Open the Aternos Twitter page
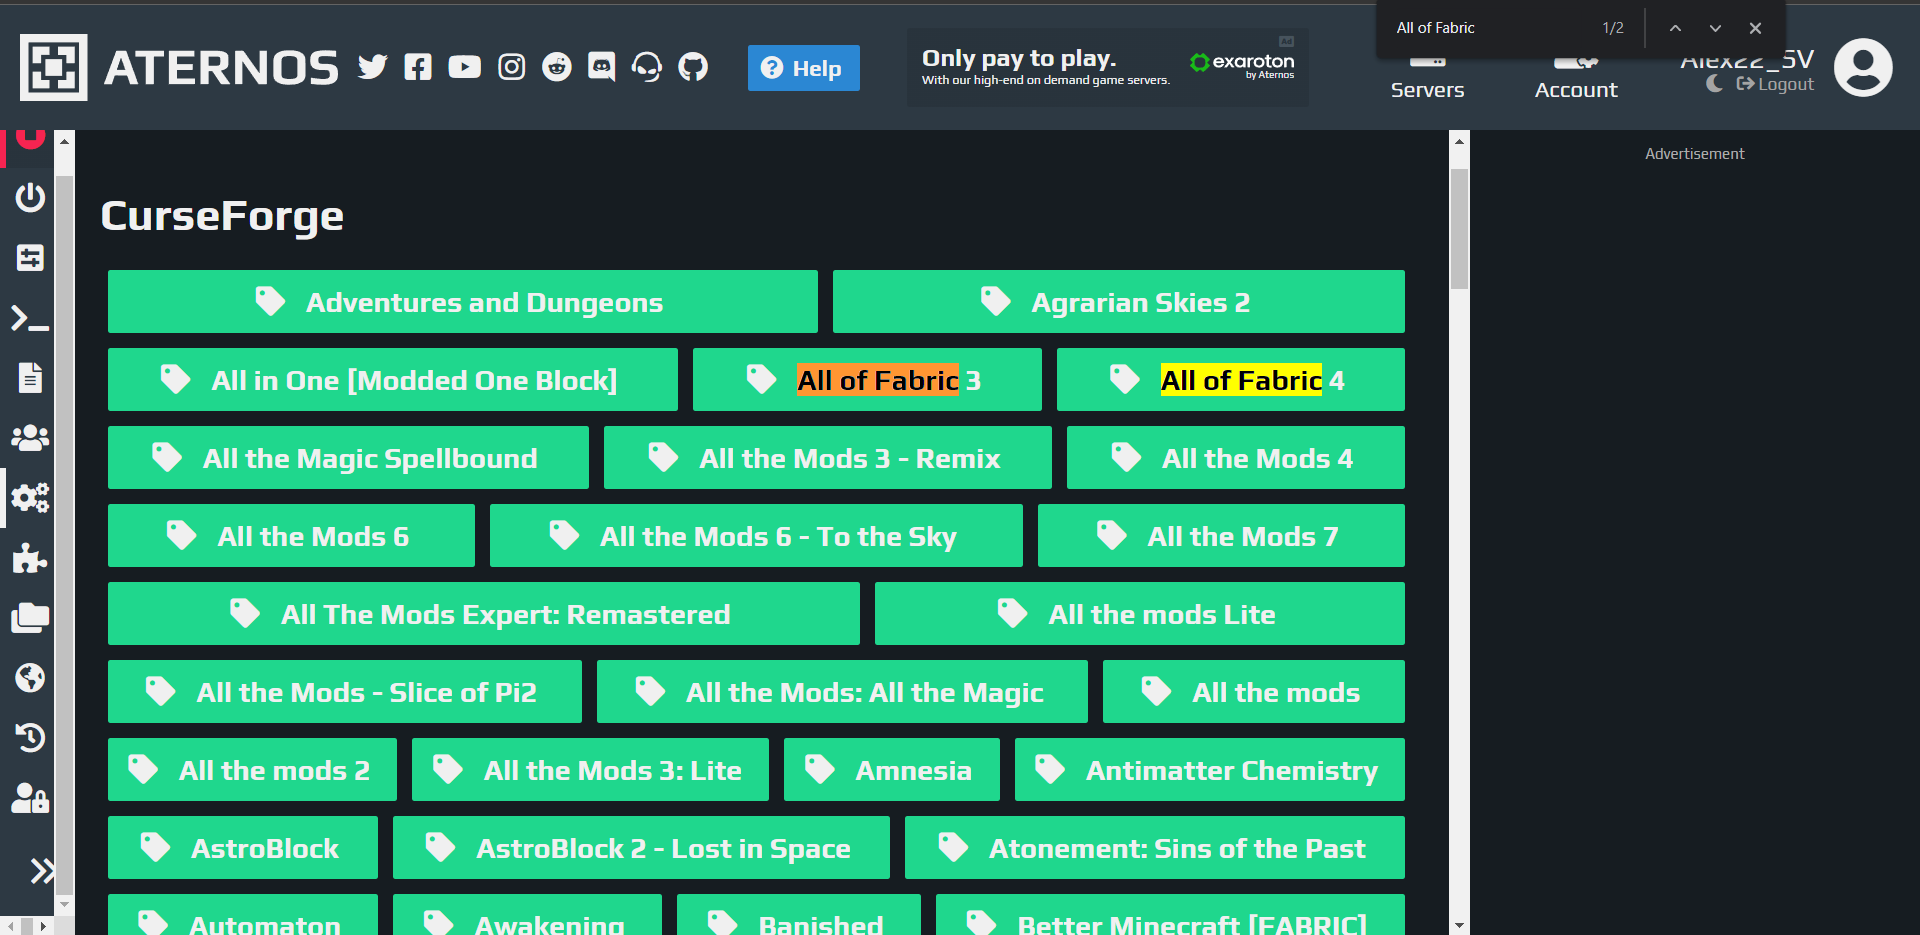The image size is (1920, 935). tap(372, 67)
